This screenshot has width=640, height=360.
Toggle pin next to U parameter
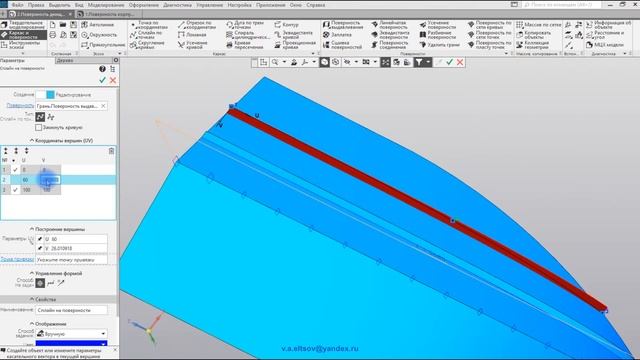(40, 239)
